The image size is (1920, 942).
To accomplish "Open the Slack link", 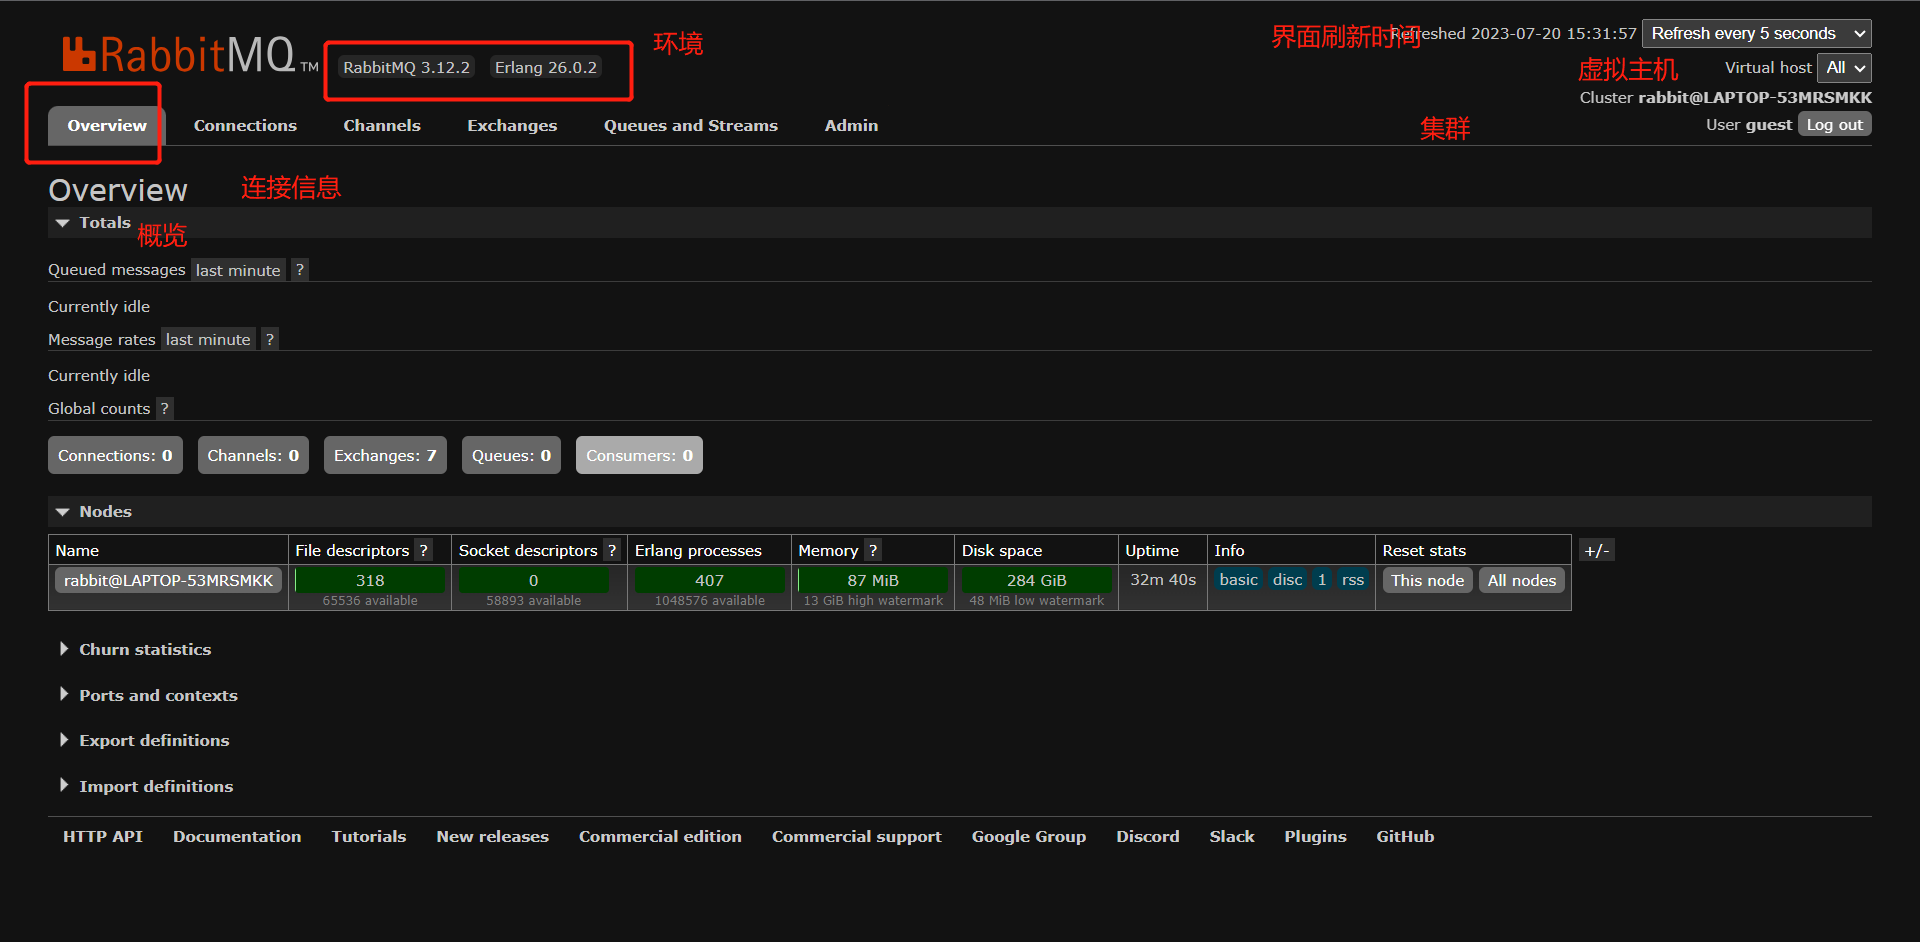I will coord(1232,836).
